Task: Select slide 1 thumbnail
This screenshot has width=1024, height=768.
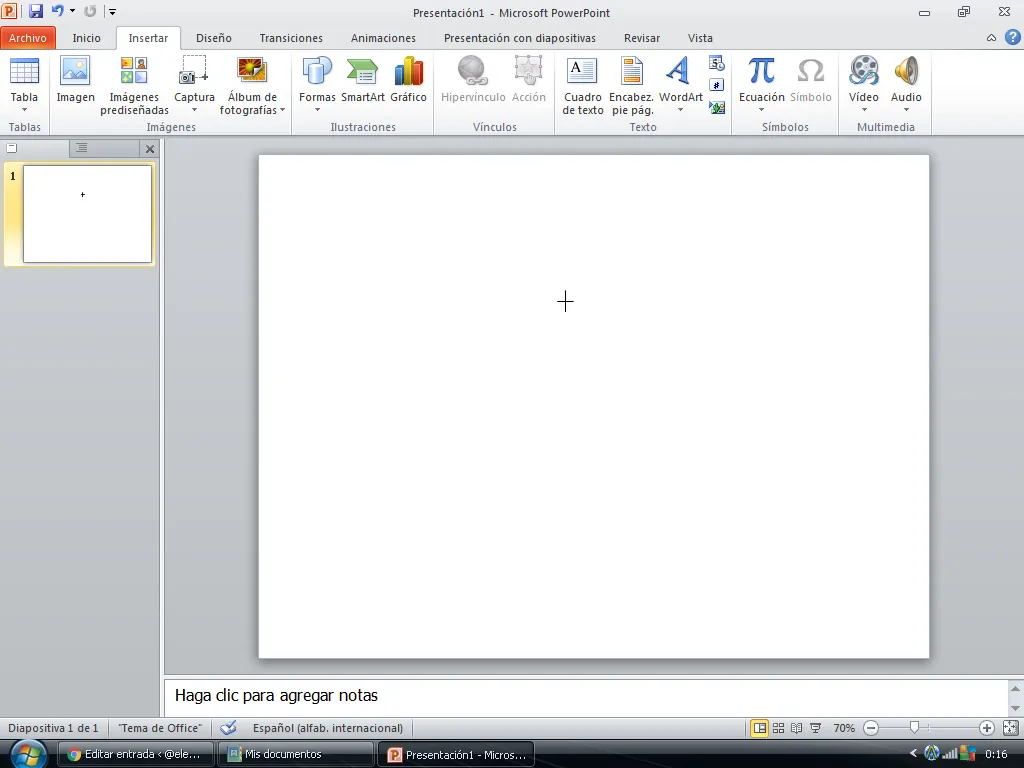Action: 88,214
